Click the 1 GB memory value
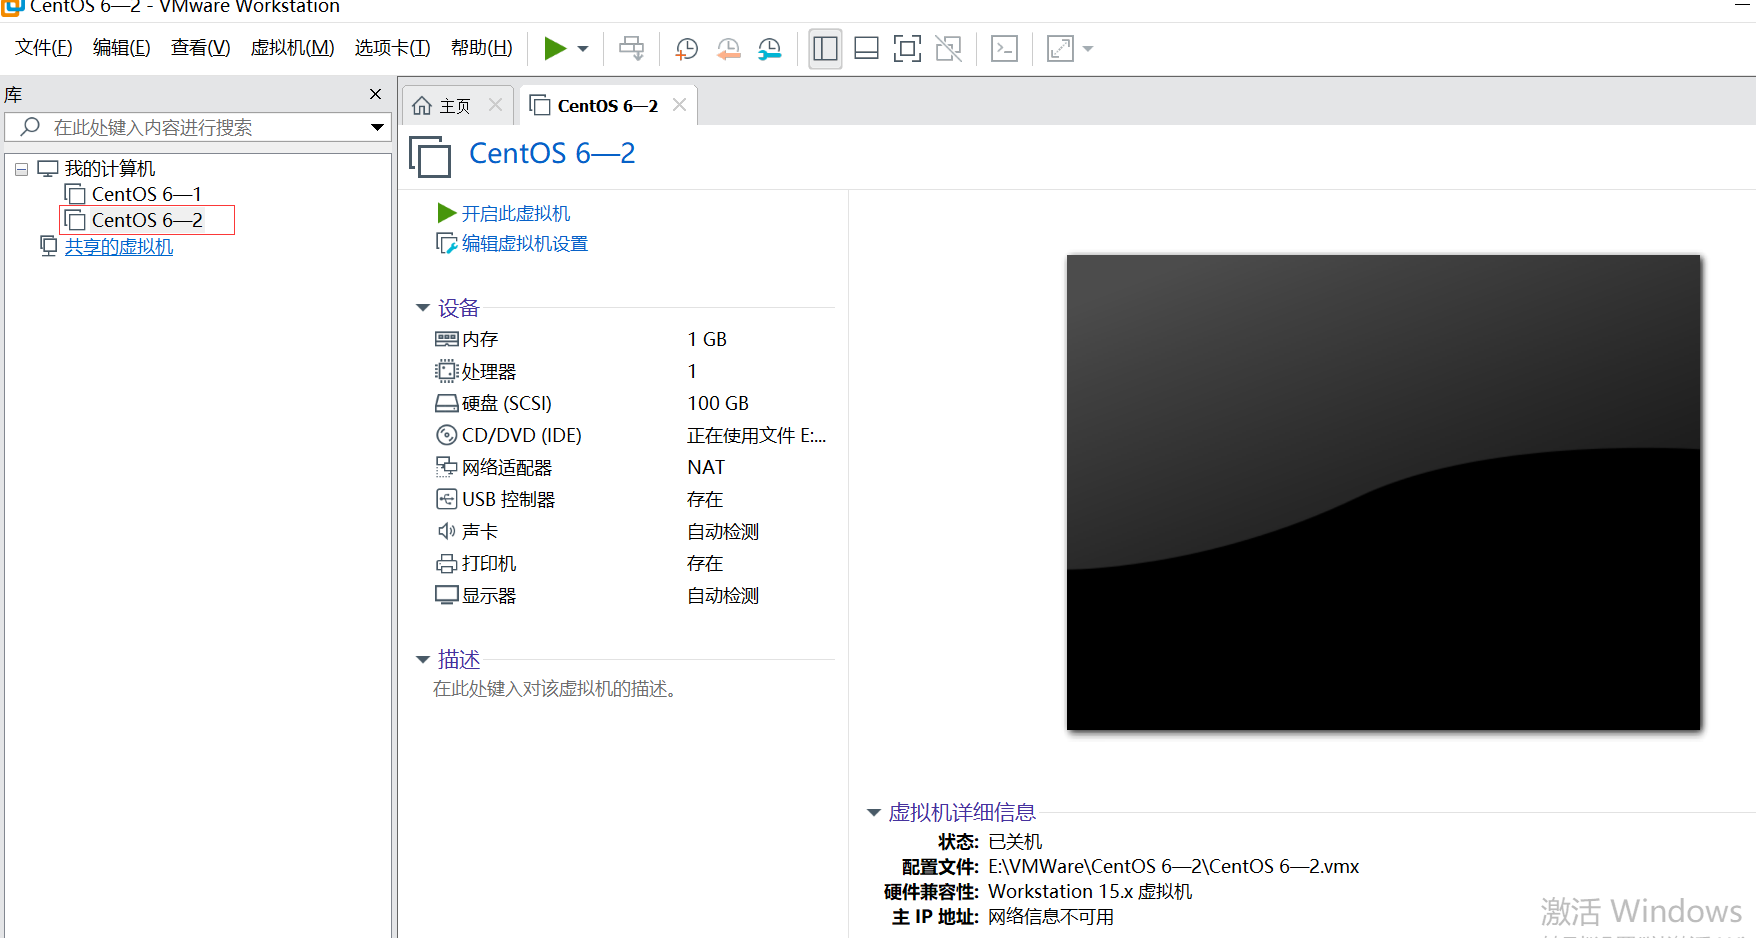 (707, 339)
